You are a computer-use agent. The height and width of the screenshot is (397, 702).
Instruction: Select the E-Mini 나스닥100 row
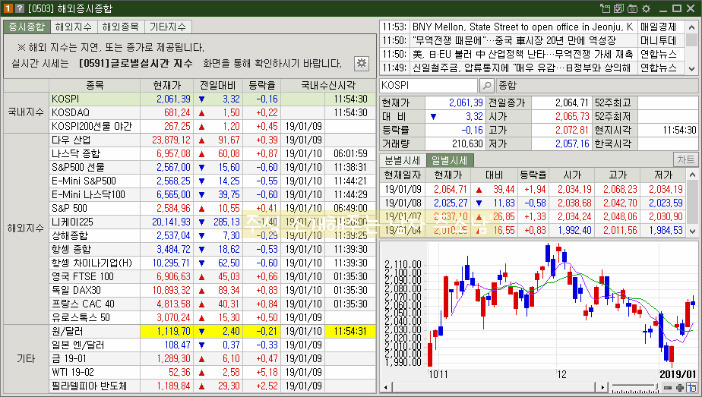(212, 194)
